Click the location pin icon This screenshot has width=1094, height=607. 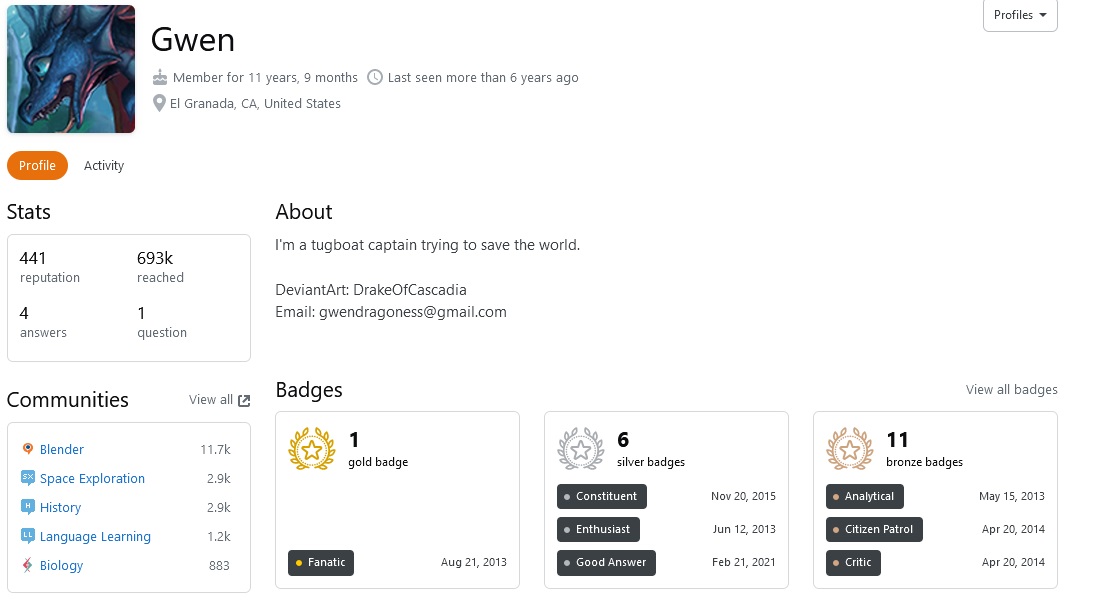[159, 103]
